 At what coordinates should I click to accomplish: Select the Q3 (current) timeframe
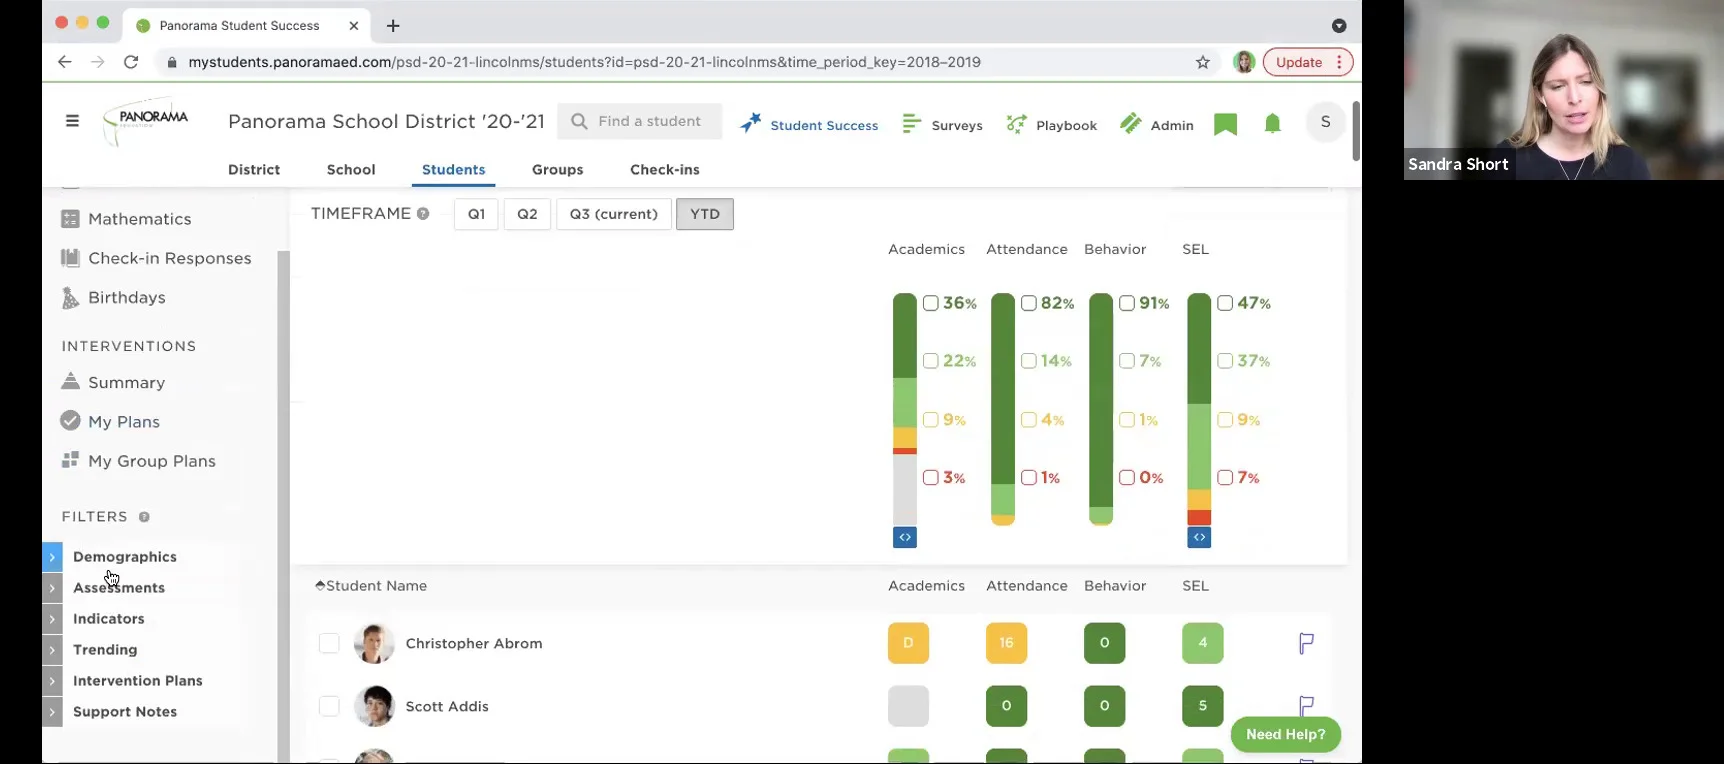[x=614, y=214]
